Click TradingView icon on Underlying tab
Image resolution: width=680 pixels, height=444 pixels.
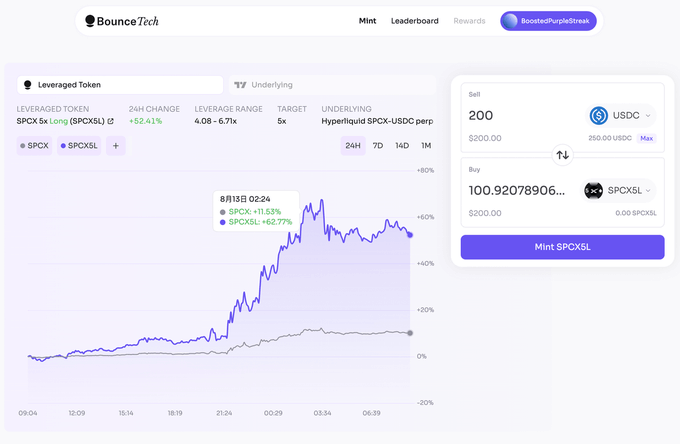point(240,85)
